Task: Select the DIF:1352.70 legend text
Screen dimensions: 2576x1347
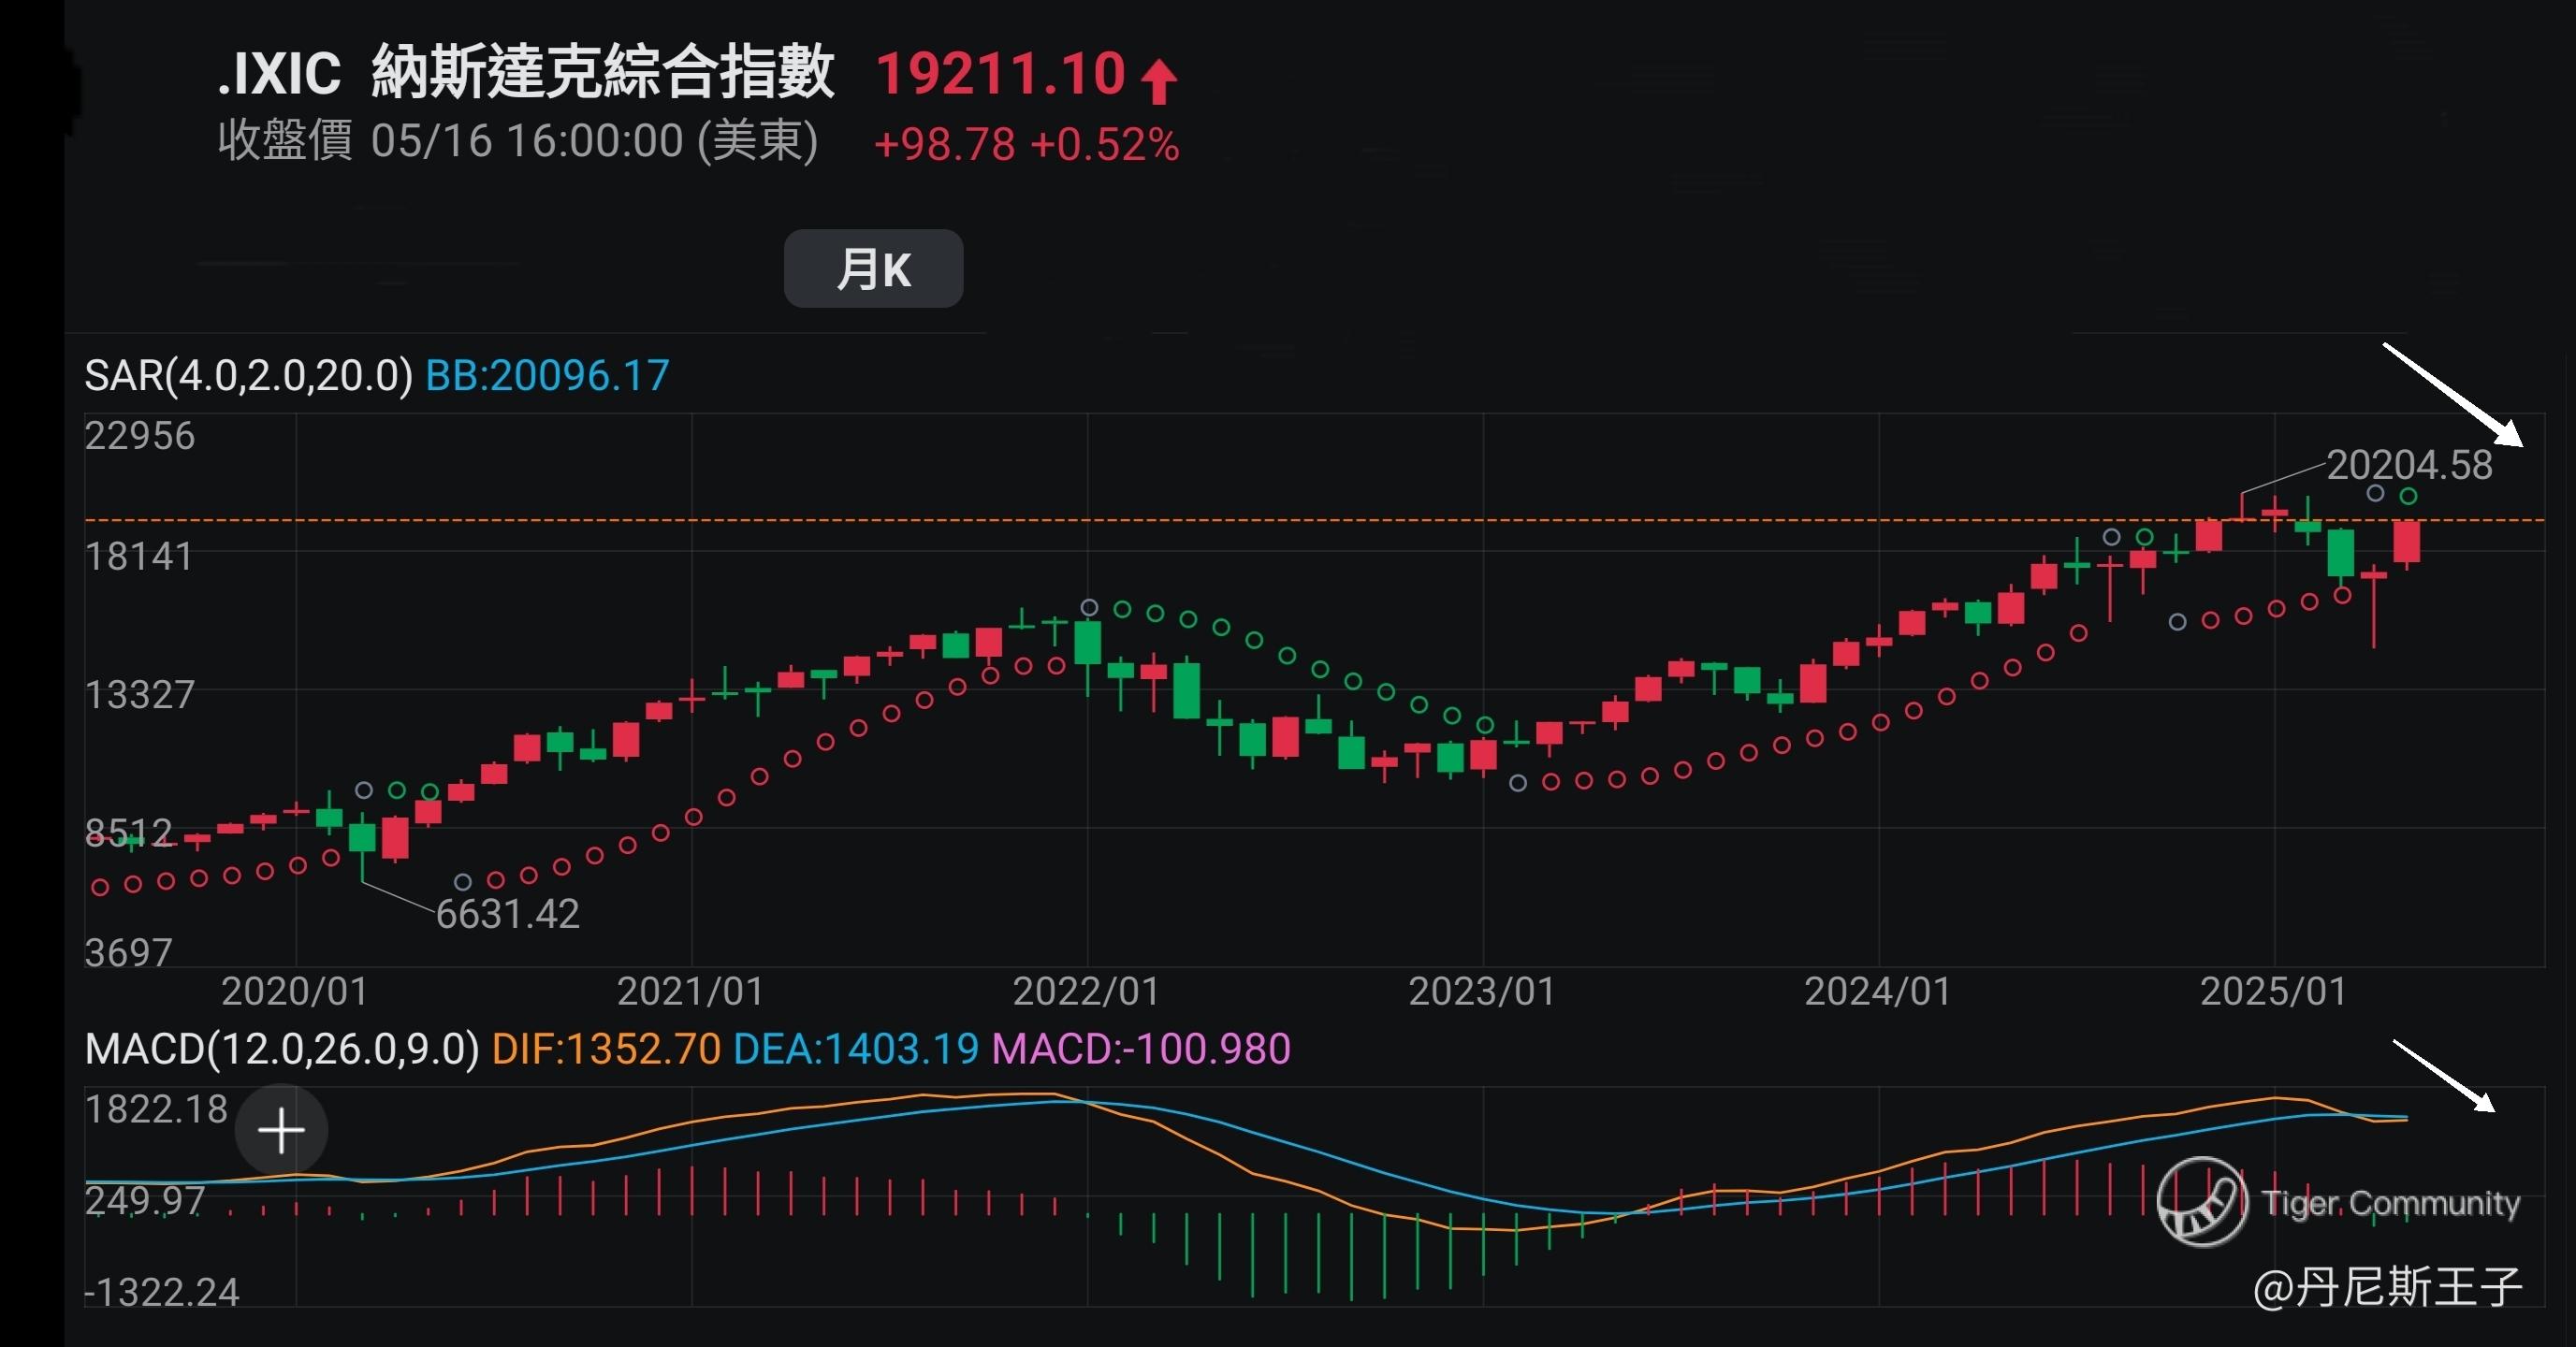Action: [x=606, y=1049]
